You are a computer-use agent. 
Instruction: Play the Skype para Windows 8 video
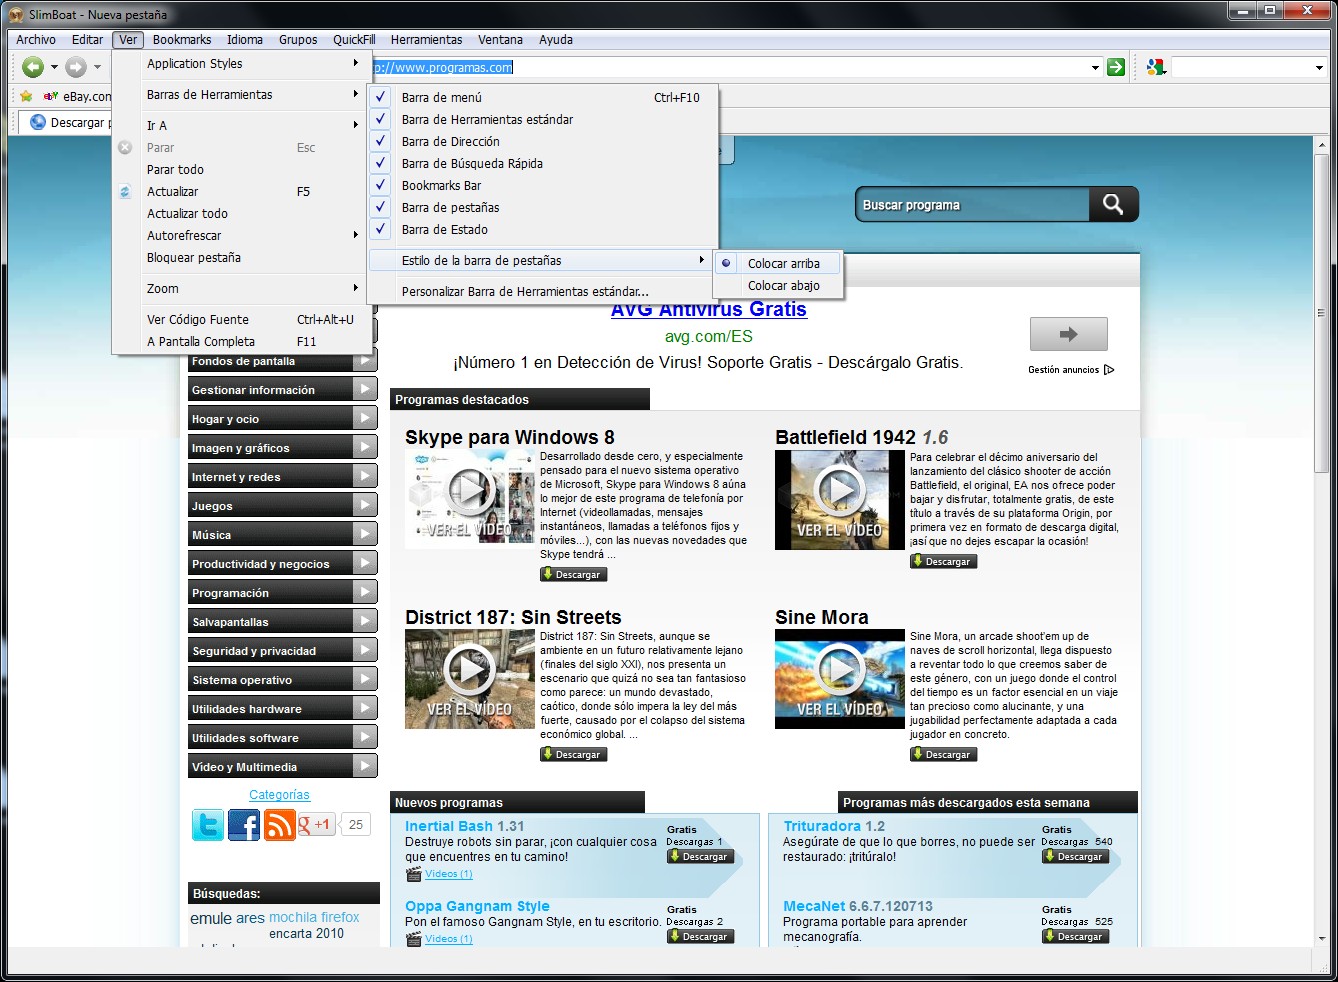[x=470, y=490]
